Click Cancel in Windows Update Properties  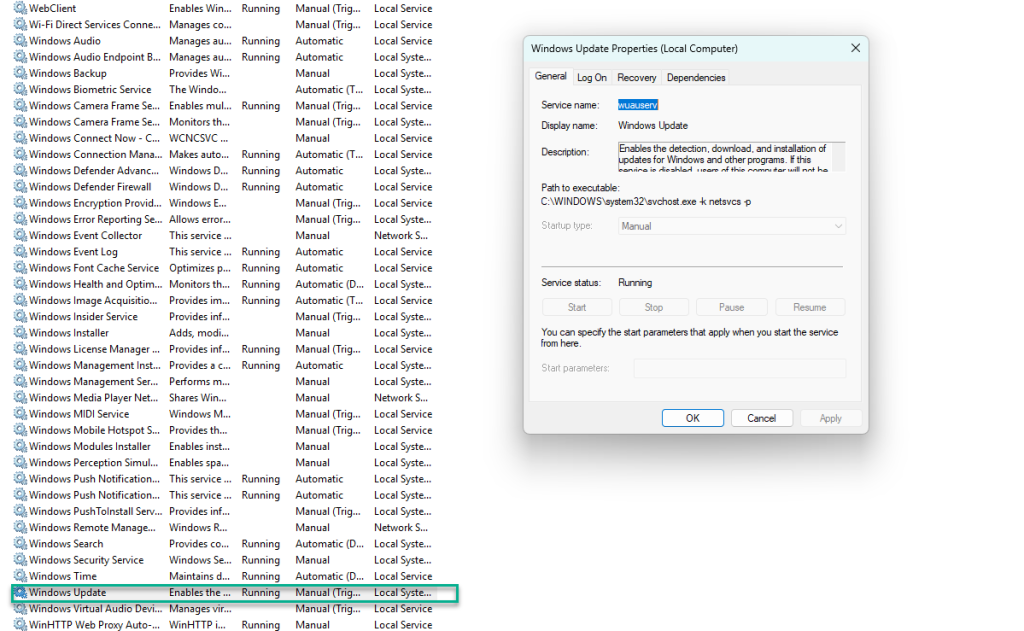(x=761, y=418)
